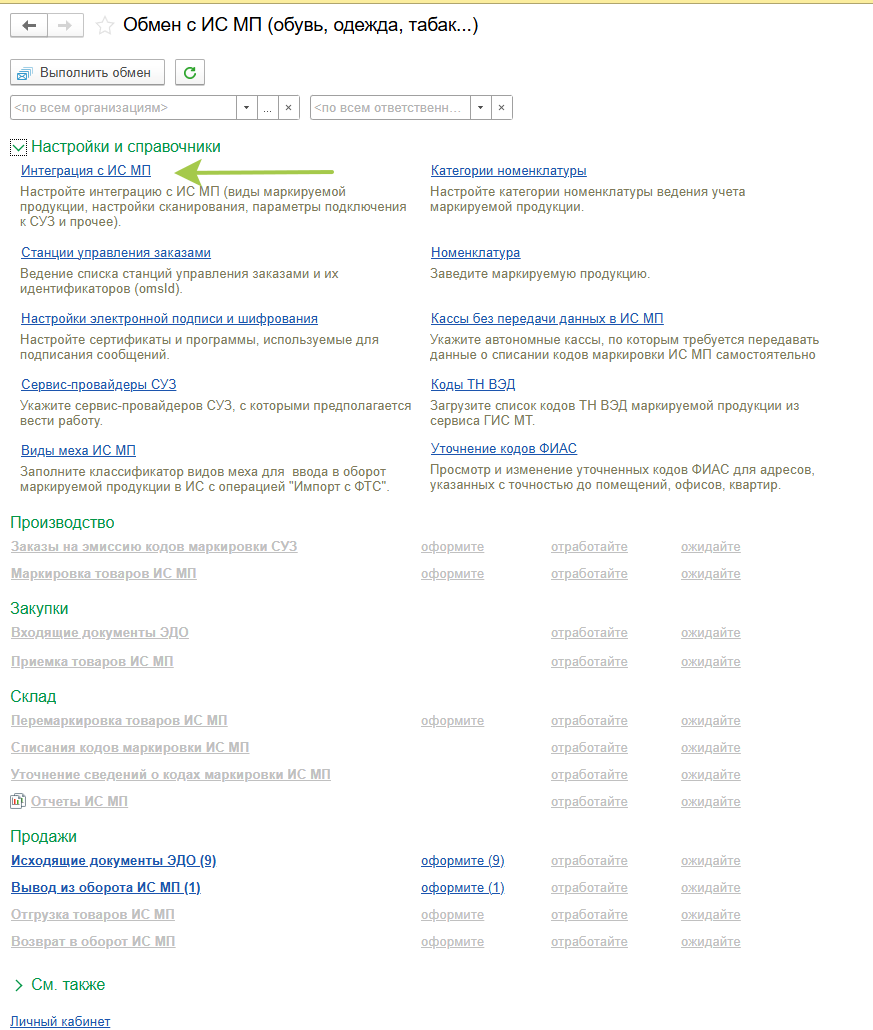This screenshot has width=873, height=1030.
Task: Click the forward navigation arrow
Action: click(66, 26)
